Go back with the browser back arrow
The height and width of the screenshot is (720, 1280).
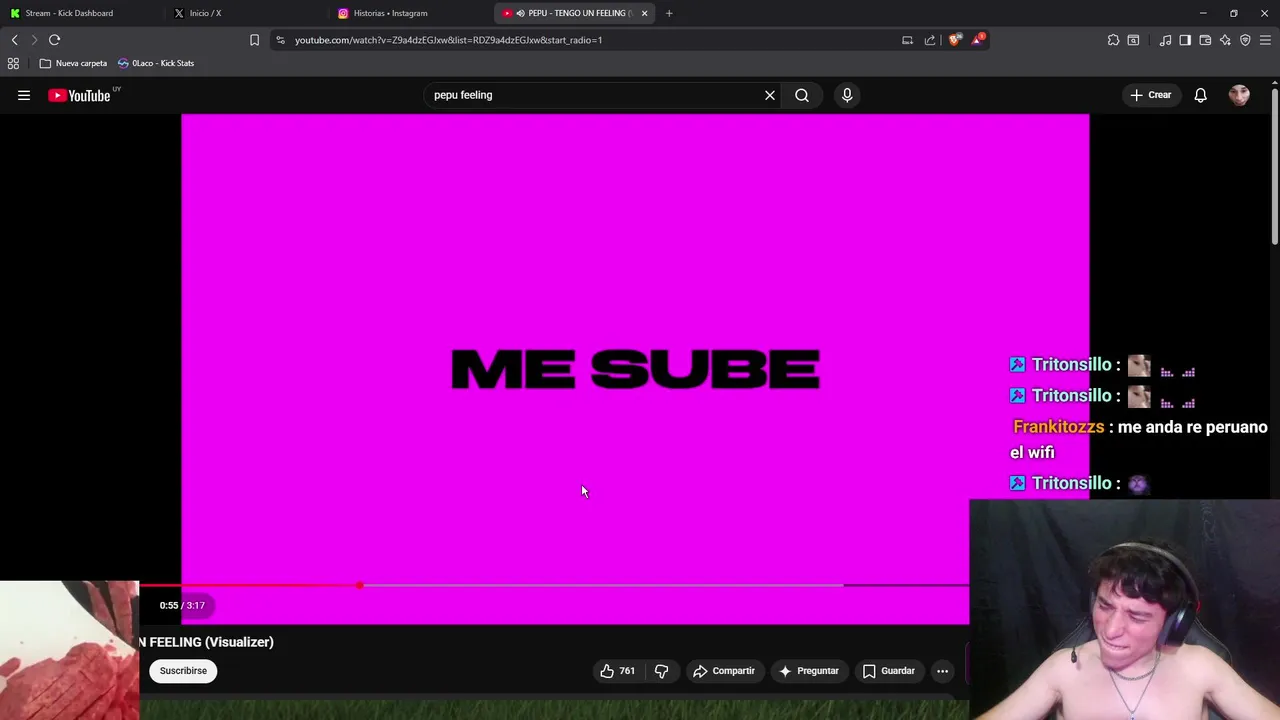pyautogui.click(x=14, y=40)
